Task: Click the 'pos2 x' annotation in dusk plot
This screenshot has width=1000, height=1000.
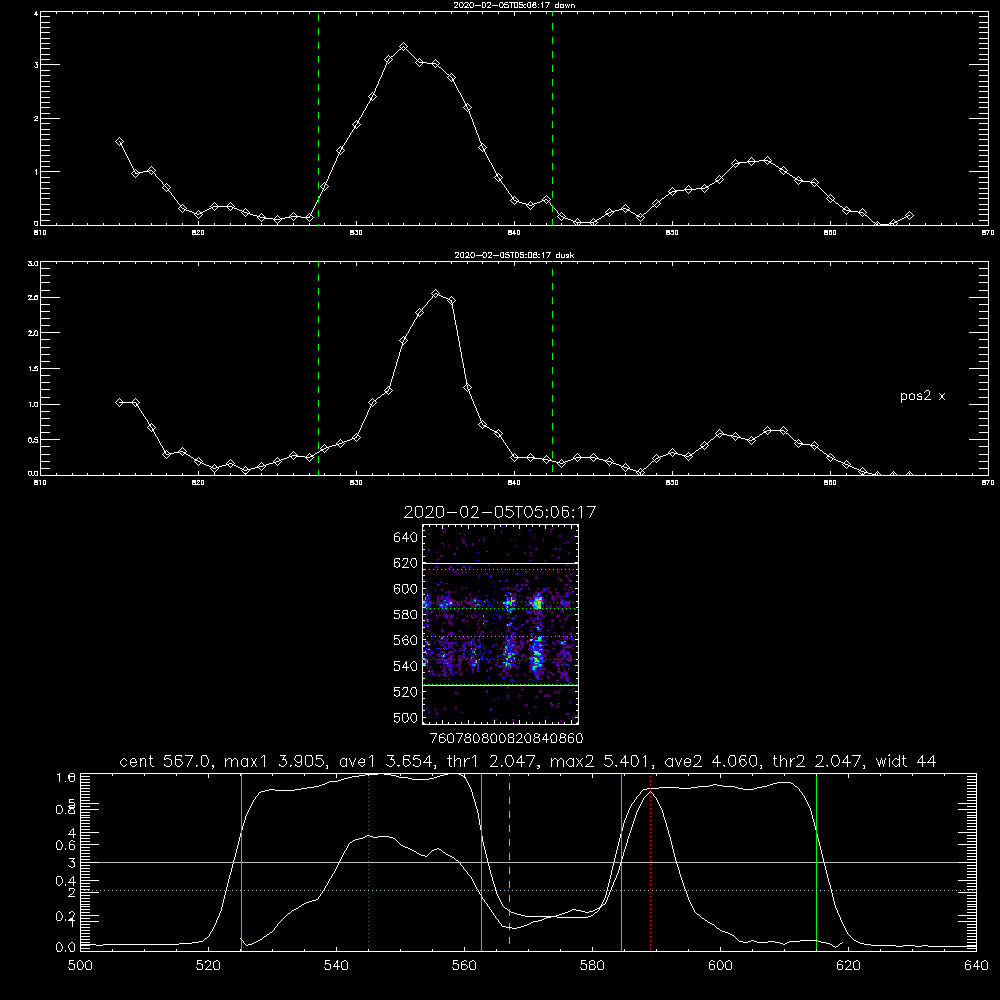Action: (922, 396)
